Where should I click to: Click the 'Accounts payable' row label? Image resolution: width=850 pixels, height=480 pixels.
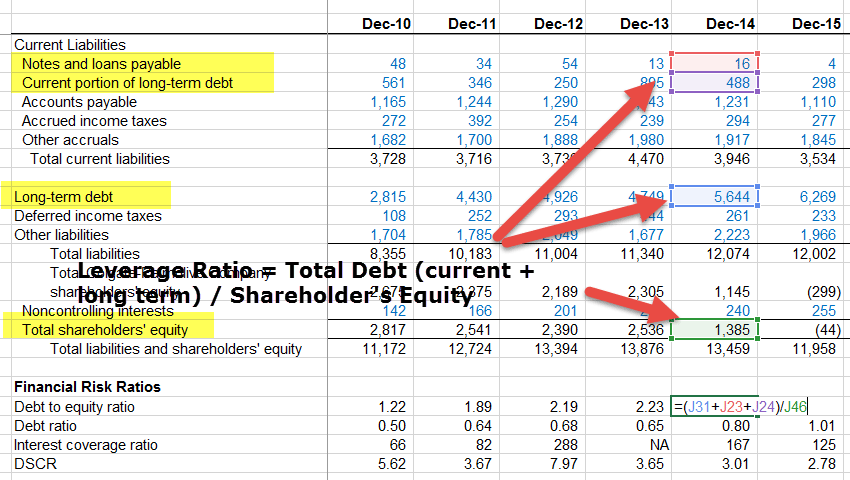[x=79, y=101]
